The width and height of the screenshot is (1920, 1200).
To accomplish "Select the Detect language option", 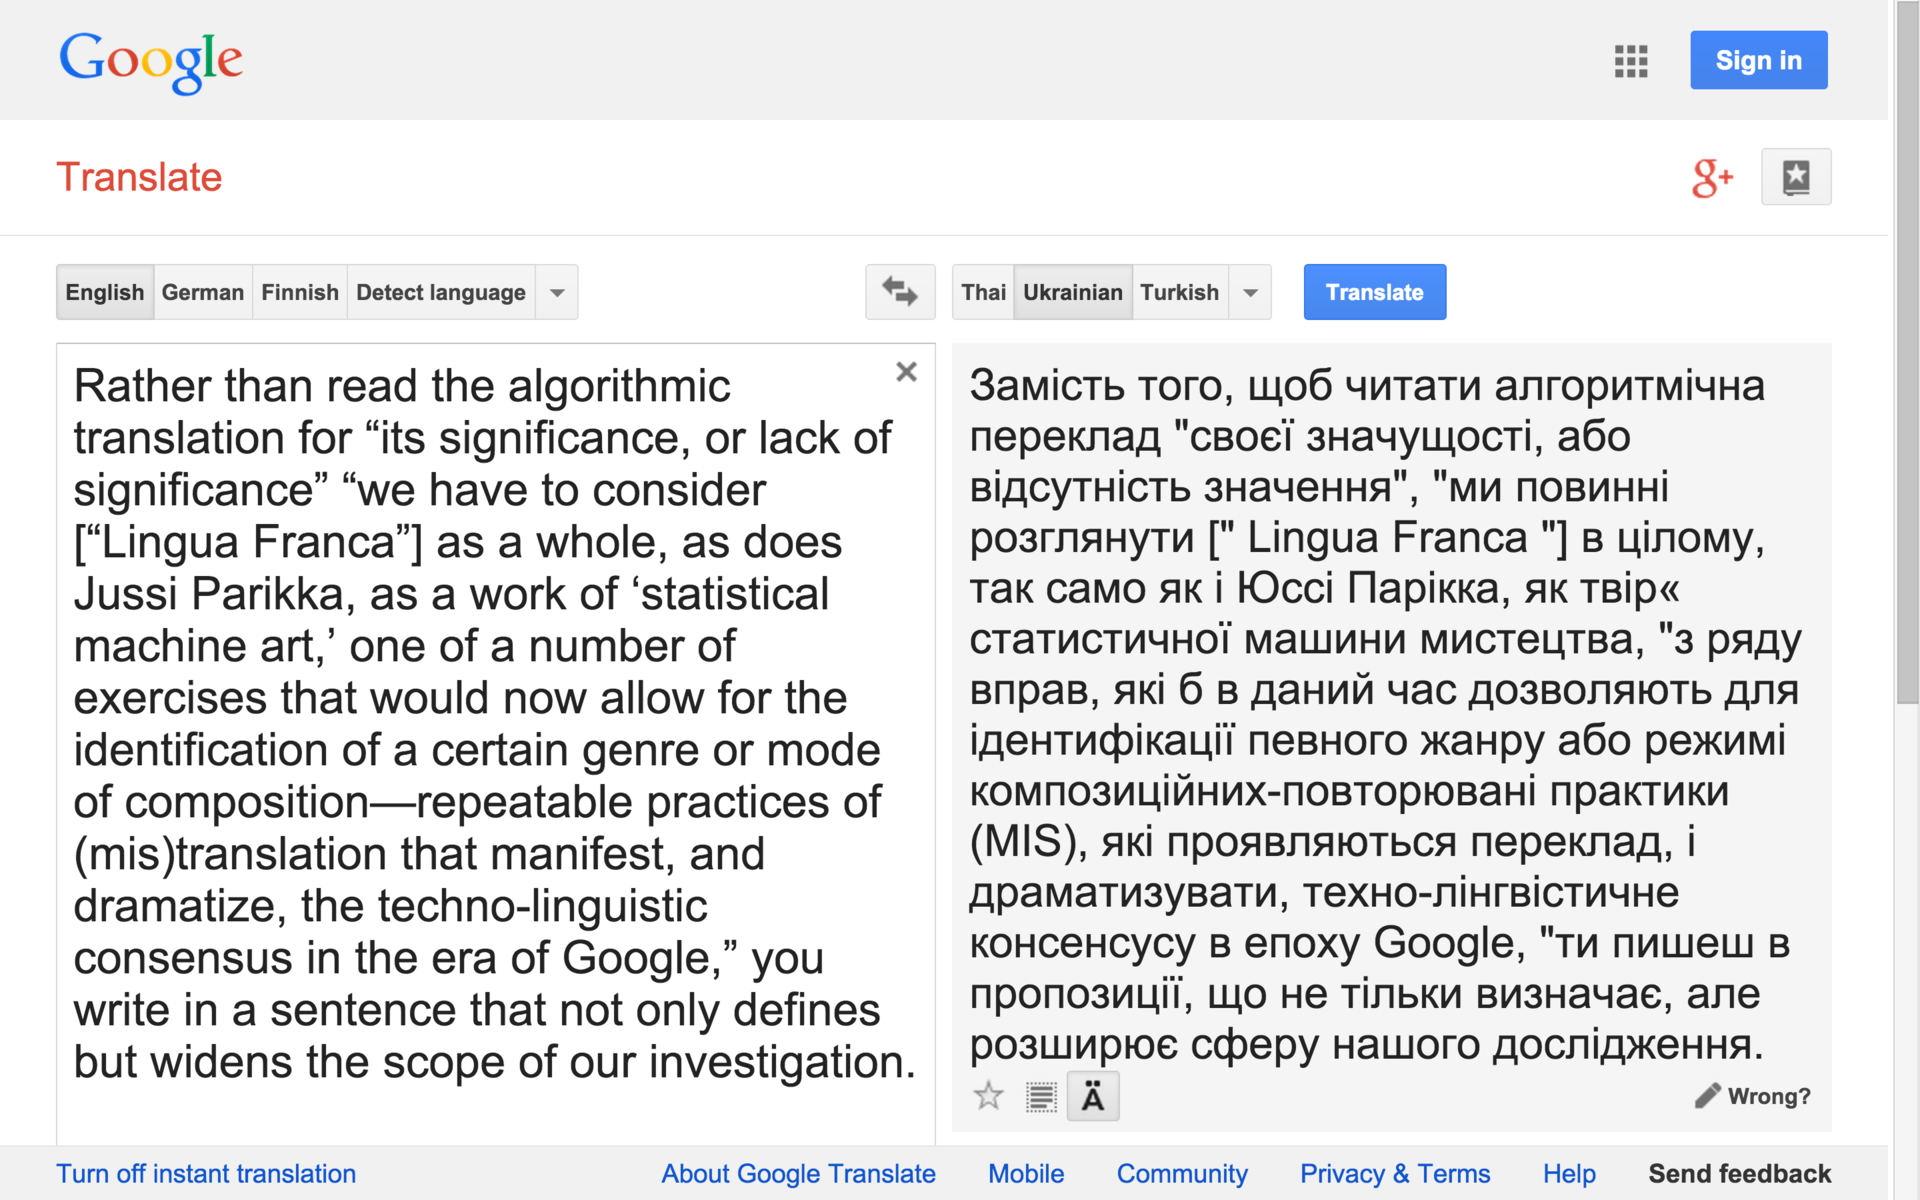I will click(440, 292).
